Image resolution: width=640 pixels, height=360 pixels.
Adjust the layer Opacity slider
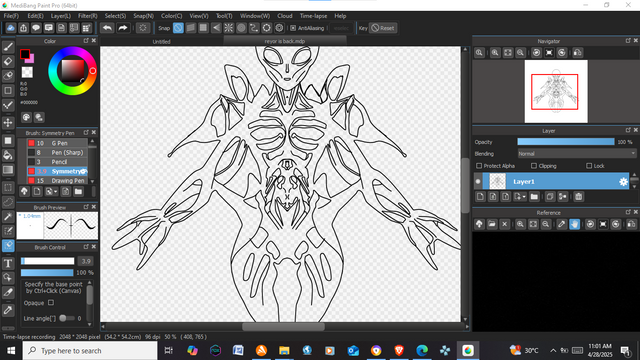[x=566, y=142]
